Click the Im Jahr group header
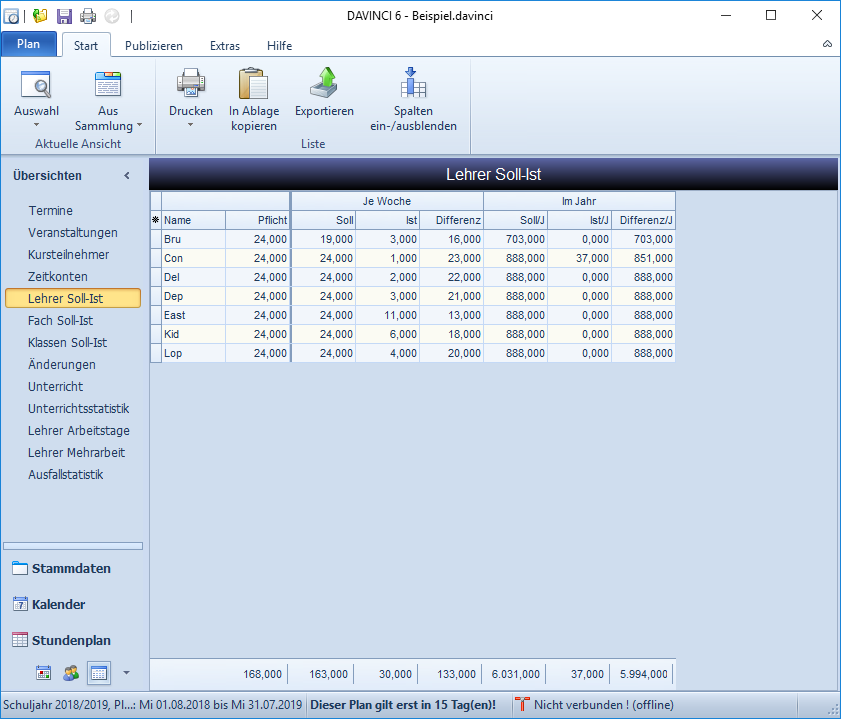 point(579,201)
